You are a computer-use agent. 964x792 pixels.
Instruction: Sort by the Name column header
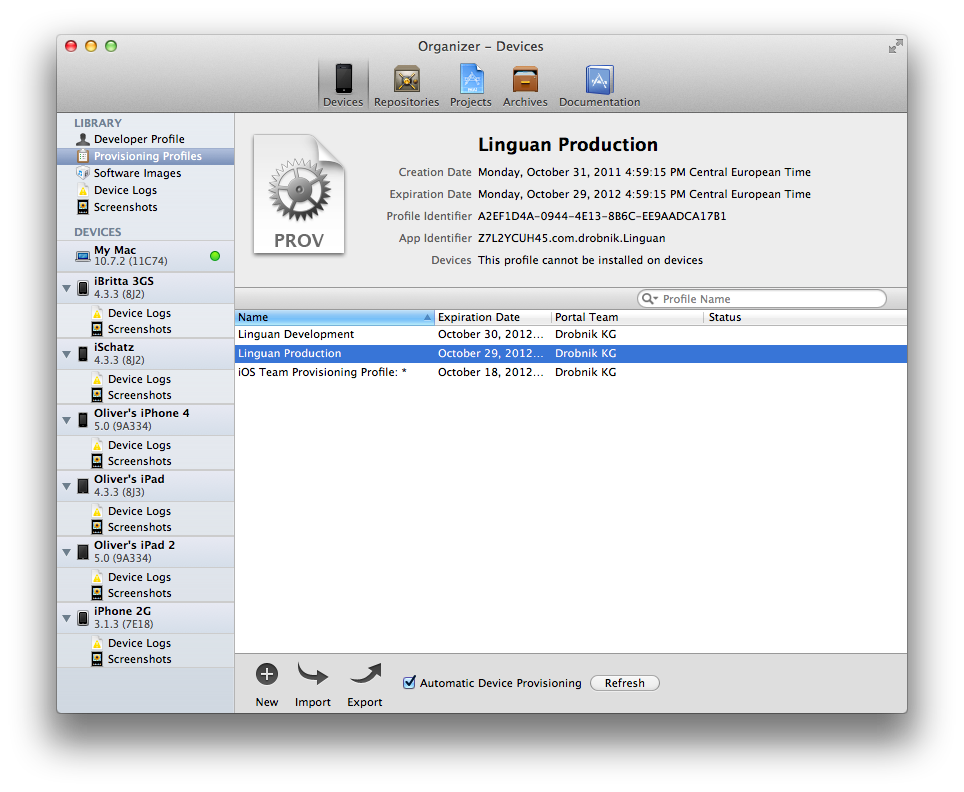click(x=334, y=317)
